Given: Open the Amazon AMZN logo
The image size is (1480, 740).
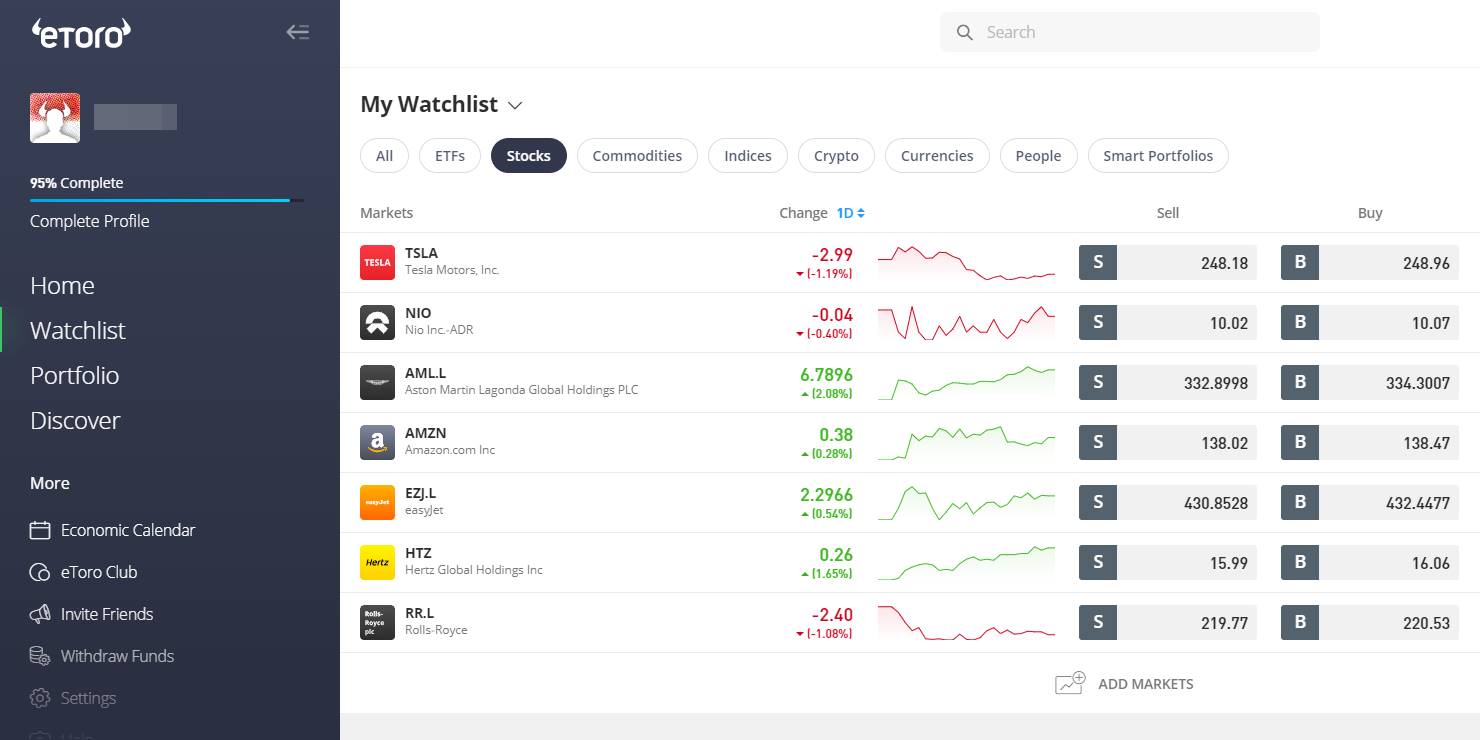Looking at the screenshot, I should [377, 443].
